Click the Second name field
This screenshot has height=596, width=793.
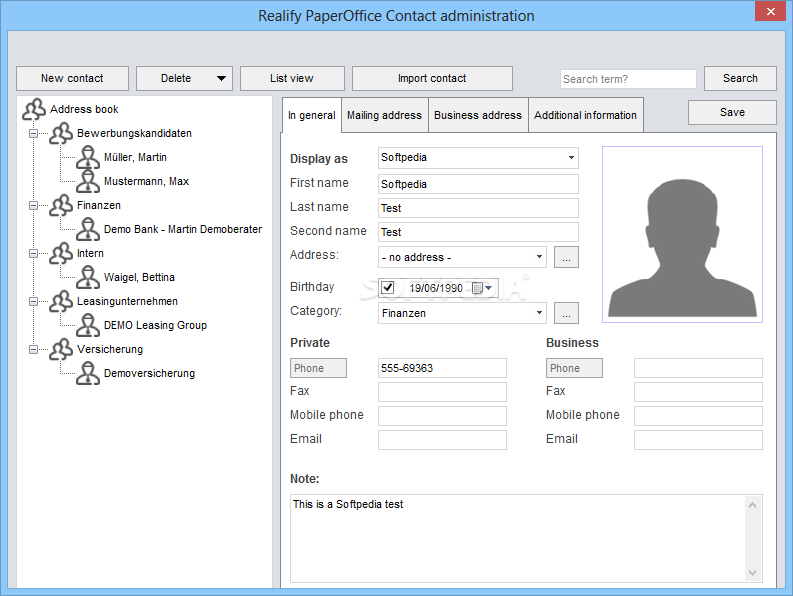(478, 232)
